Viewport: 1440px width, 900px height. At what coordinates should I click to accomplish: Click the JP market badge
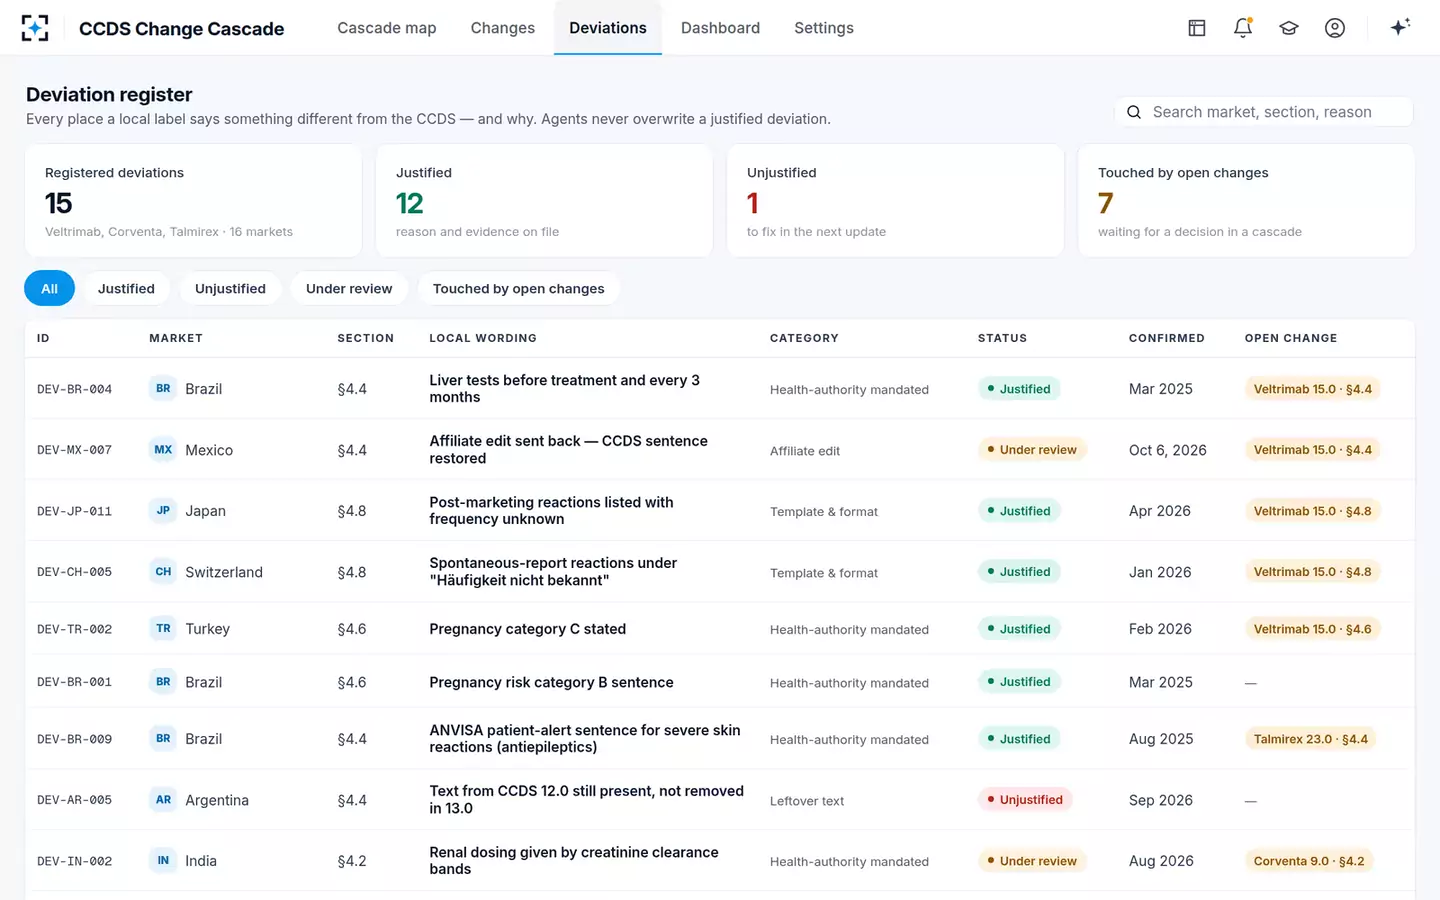click(x=163, y=510)
